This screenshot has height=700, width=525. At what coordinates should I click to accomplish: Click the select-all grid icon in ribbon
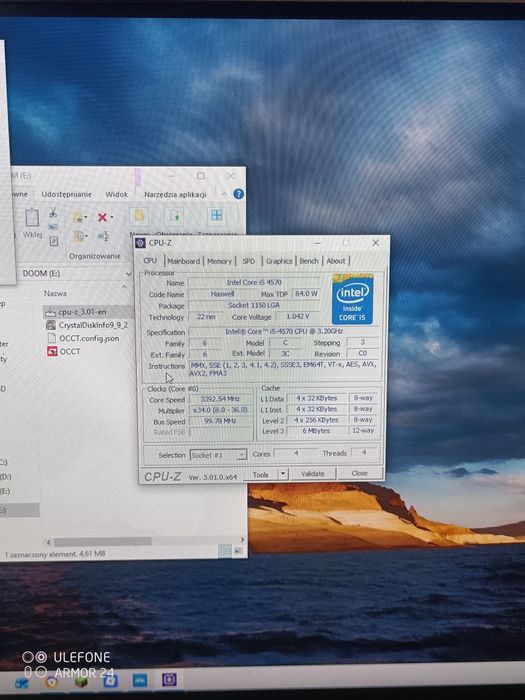click(217, 215)
